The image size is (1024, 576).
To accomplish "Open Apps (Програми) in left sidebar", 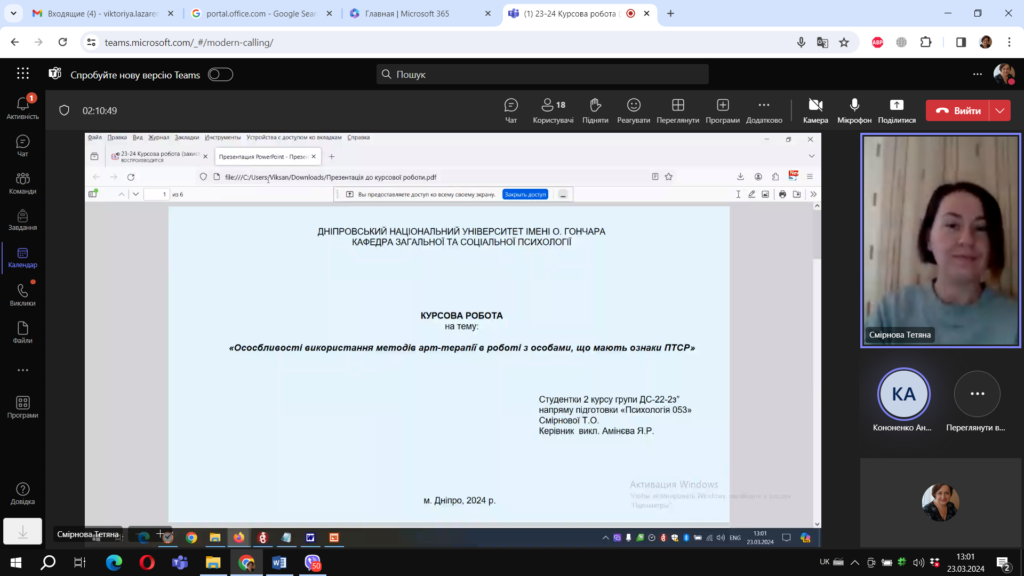I will pos(22,407).
